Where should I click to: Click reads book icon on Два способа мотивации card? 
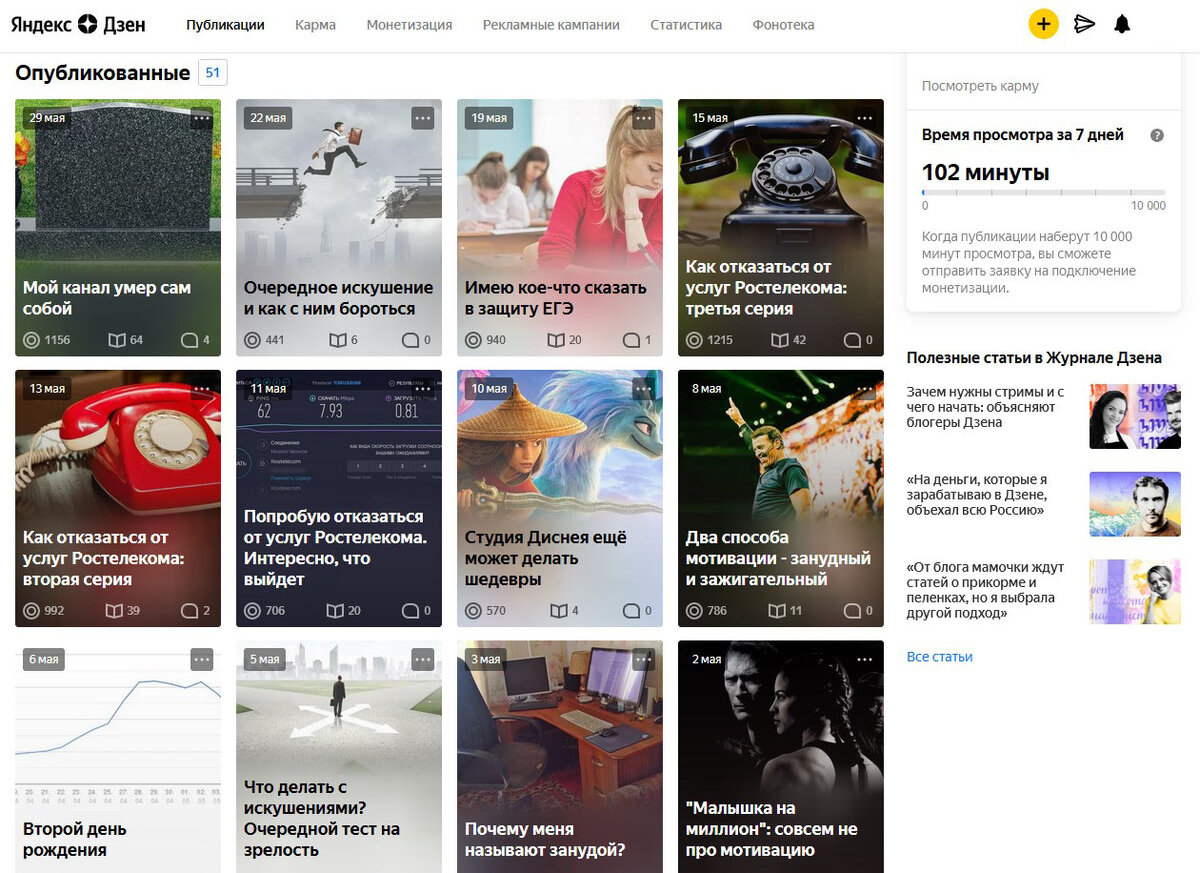(777, 610)
